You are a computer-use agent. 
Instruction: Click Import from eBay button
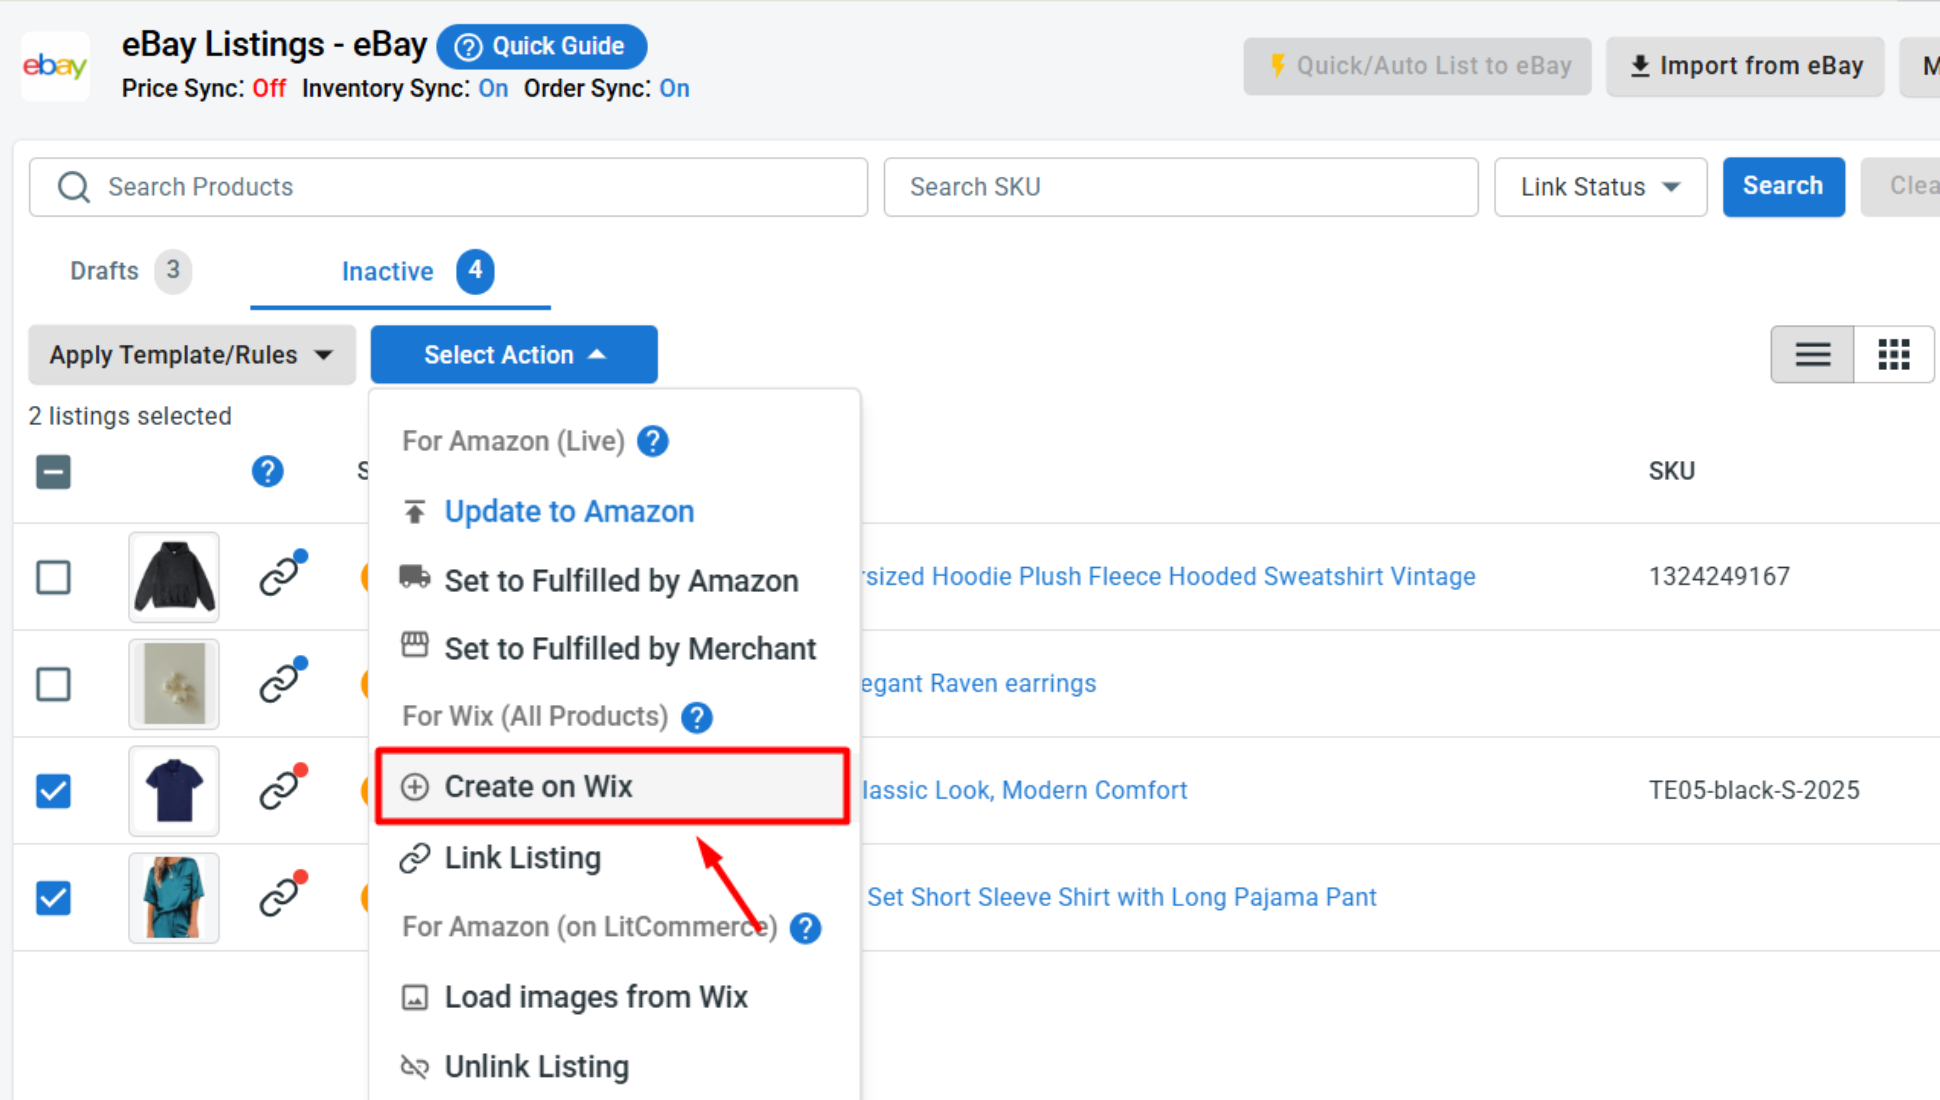coord(1745,66)
